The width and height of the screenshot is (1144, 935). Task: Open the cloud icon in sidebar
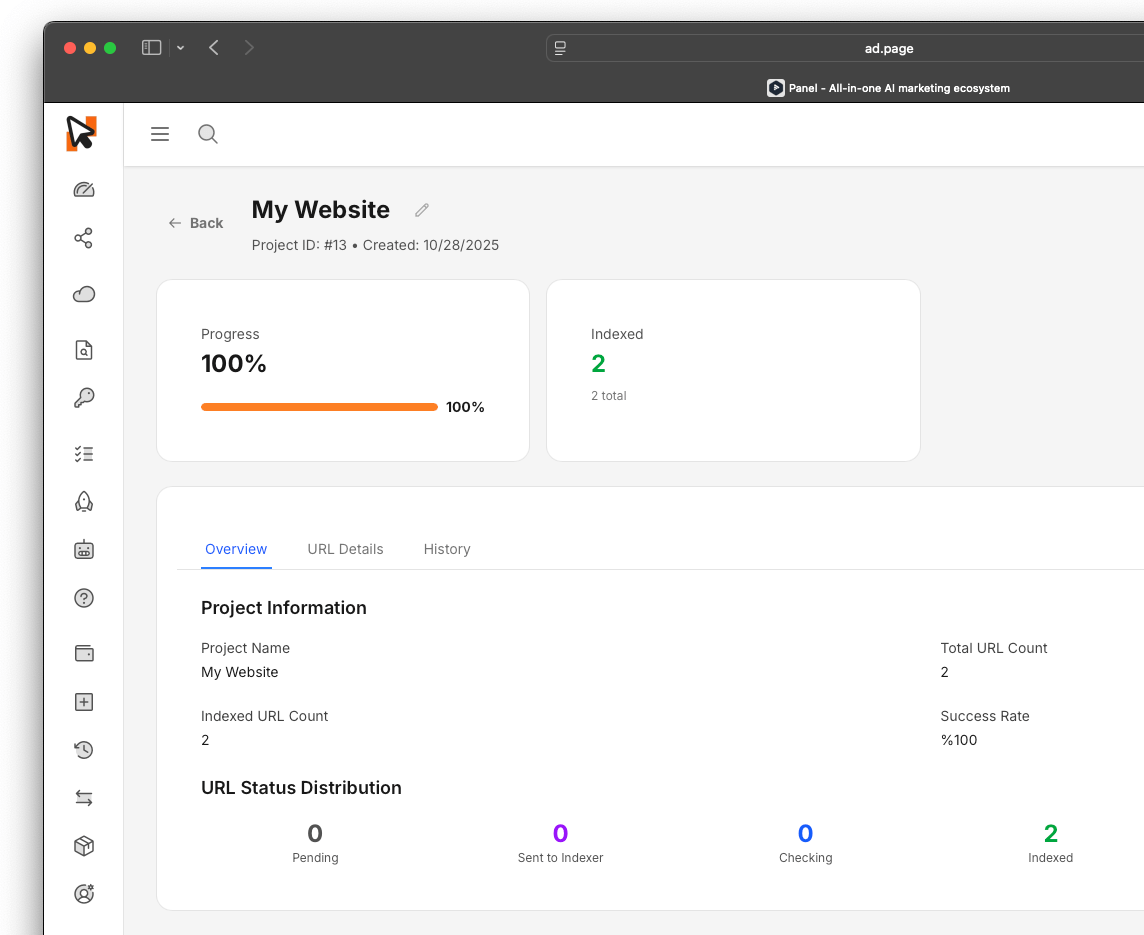[84, 294]
